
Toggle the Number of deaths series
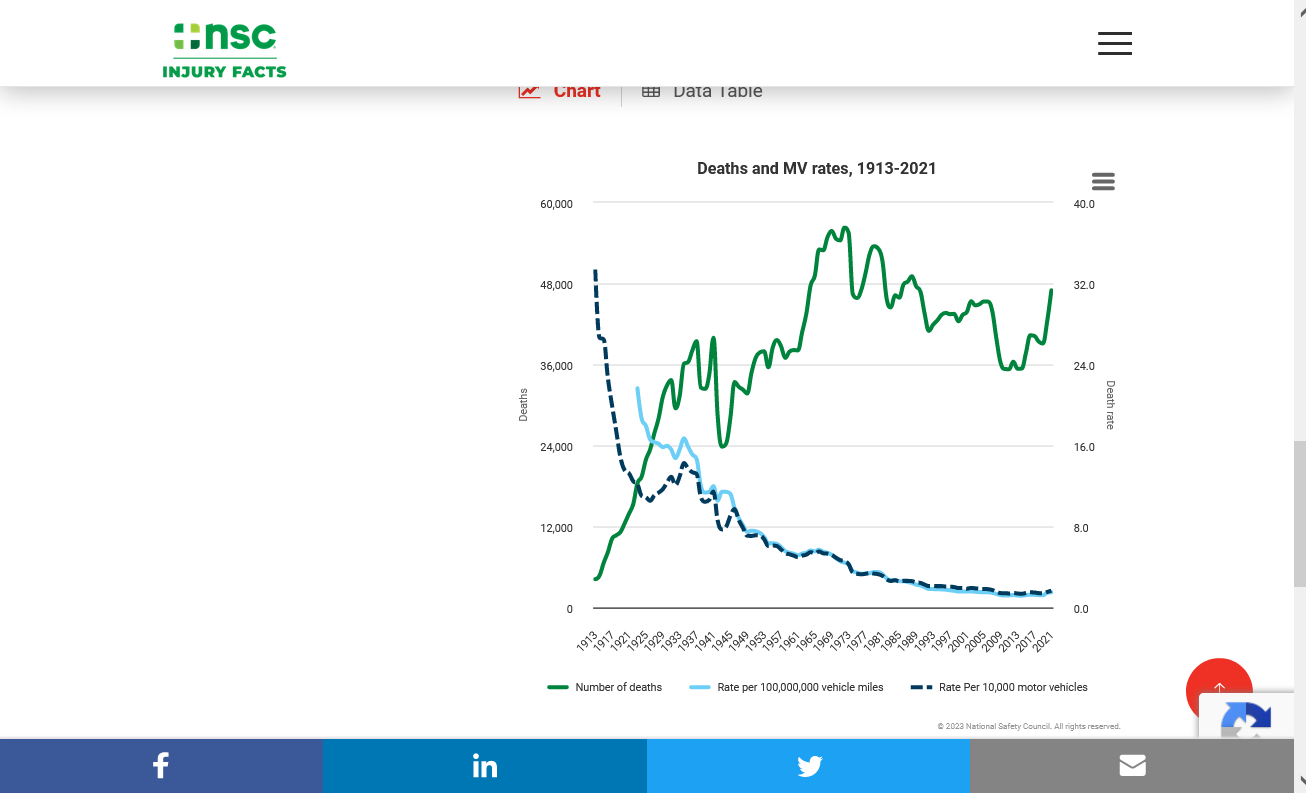(618, 687)
